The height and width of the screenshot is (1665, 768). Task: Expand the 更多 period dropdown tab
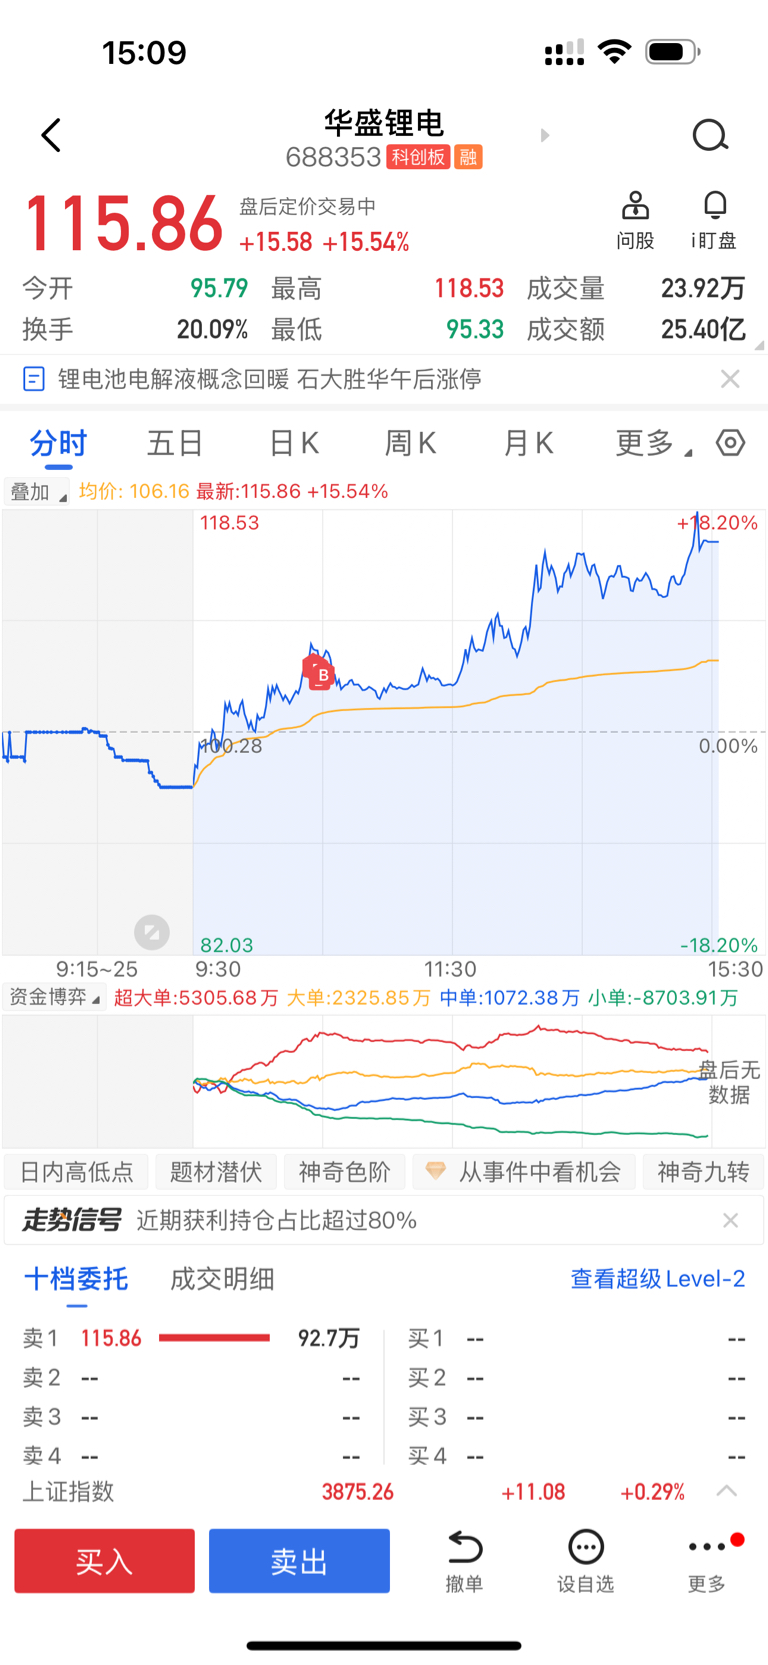[x=652, y=443]
